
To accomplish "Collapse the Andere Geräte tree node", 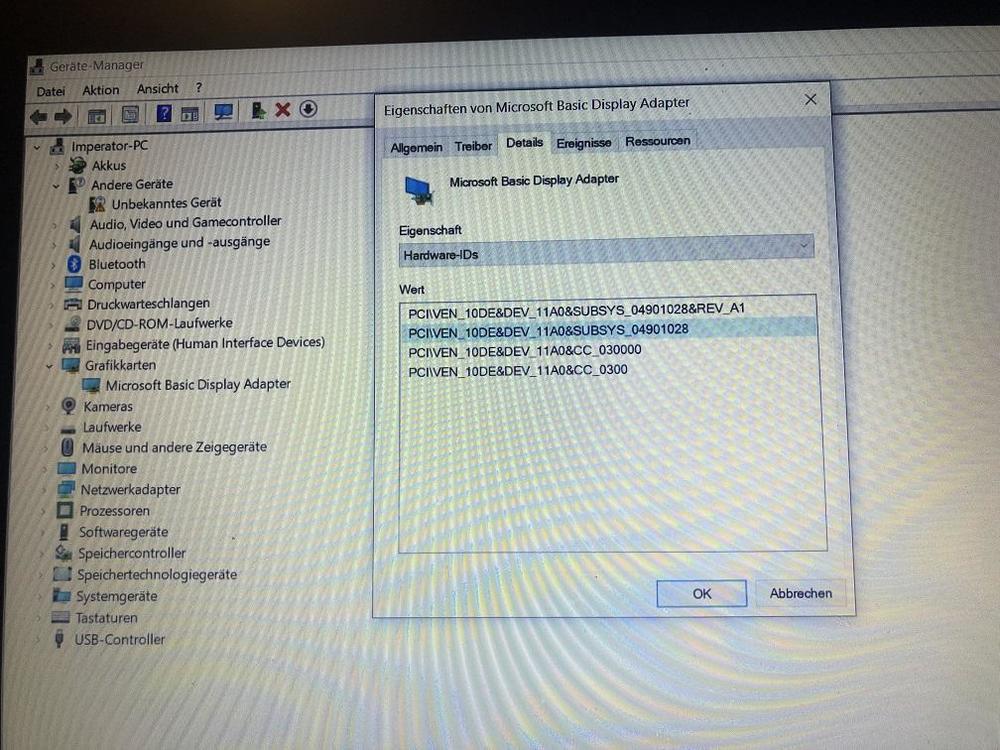I will tap(56, 186).
